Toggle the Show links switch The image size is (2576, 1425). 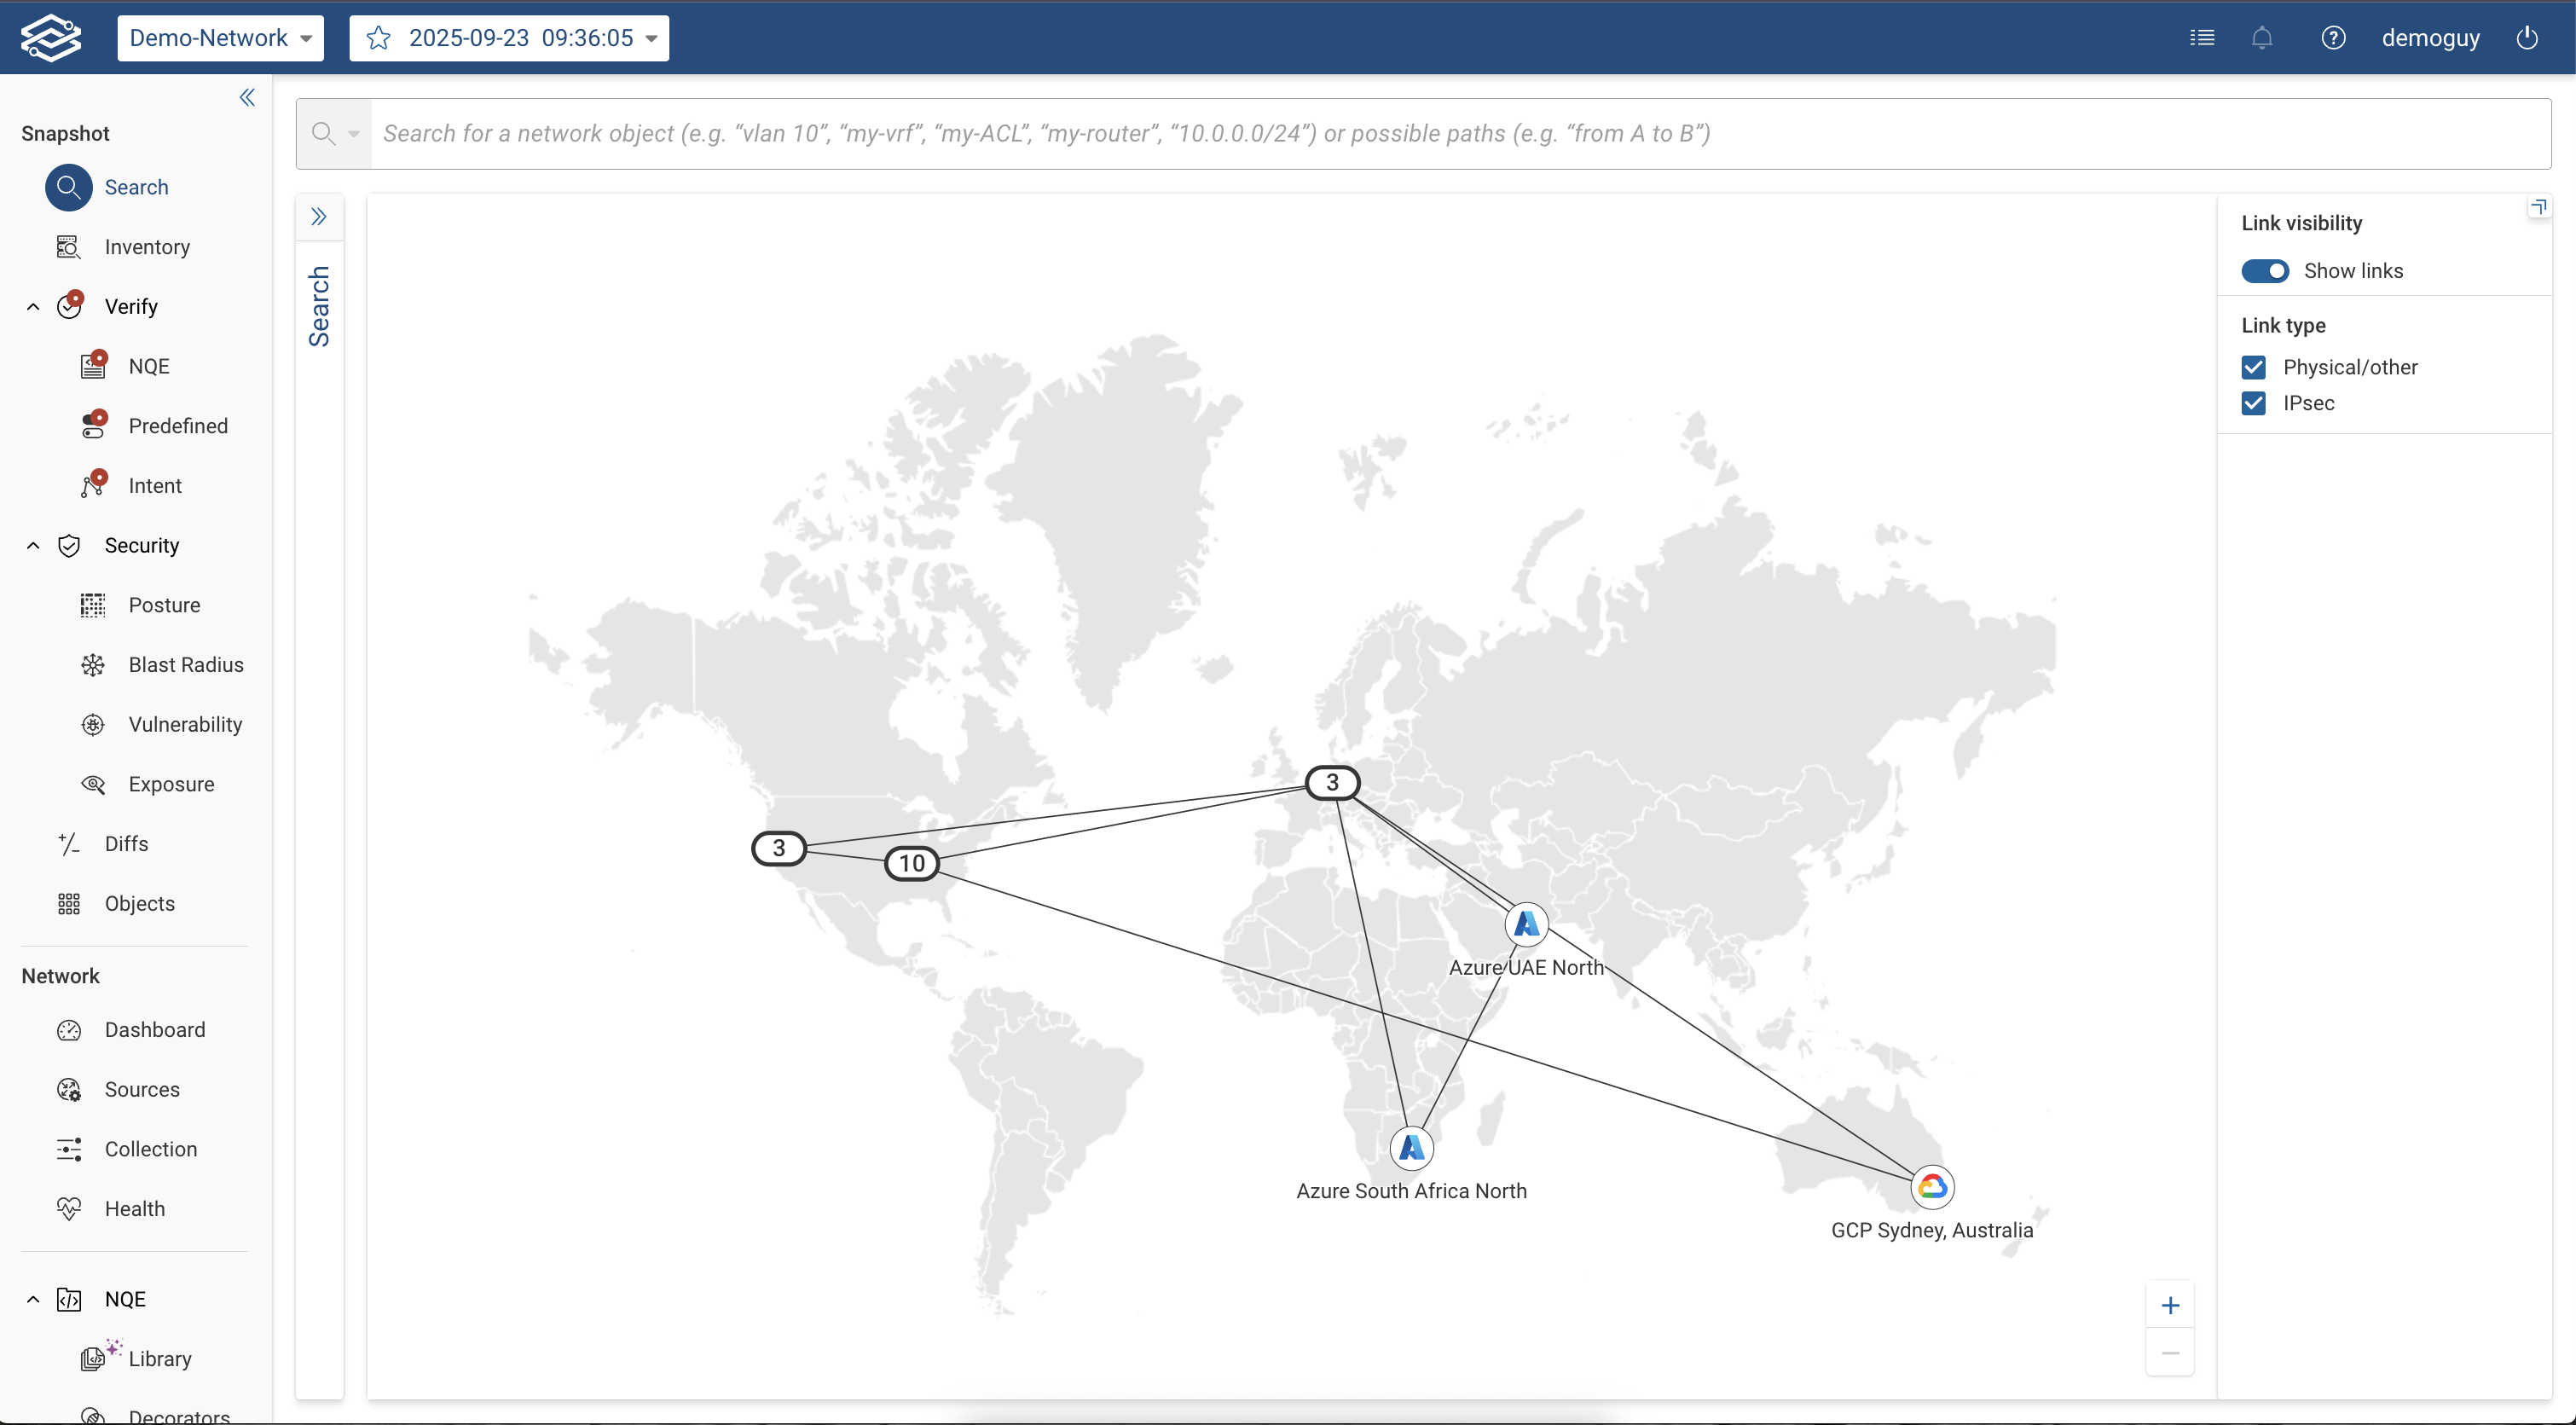point(2265,271)
